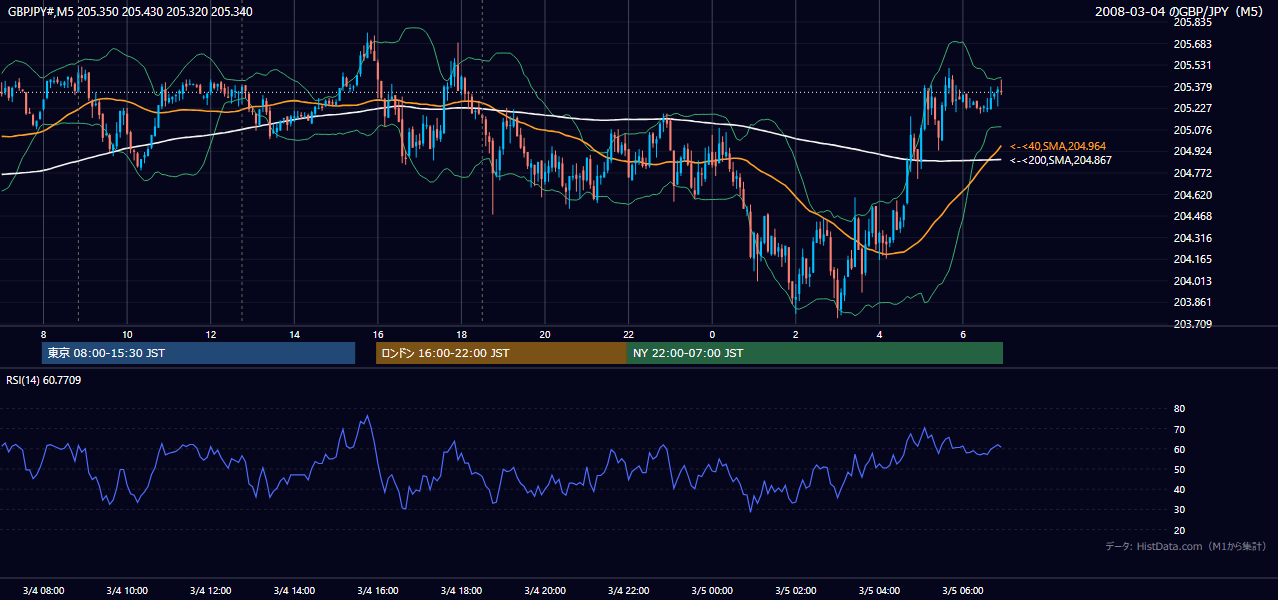Click the GBPJPY#,M5 chart title text
This screenshot has height=600, width=1278.
[x=130, y=11]
